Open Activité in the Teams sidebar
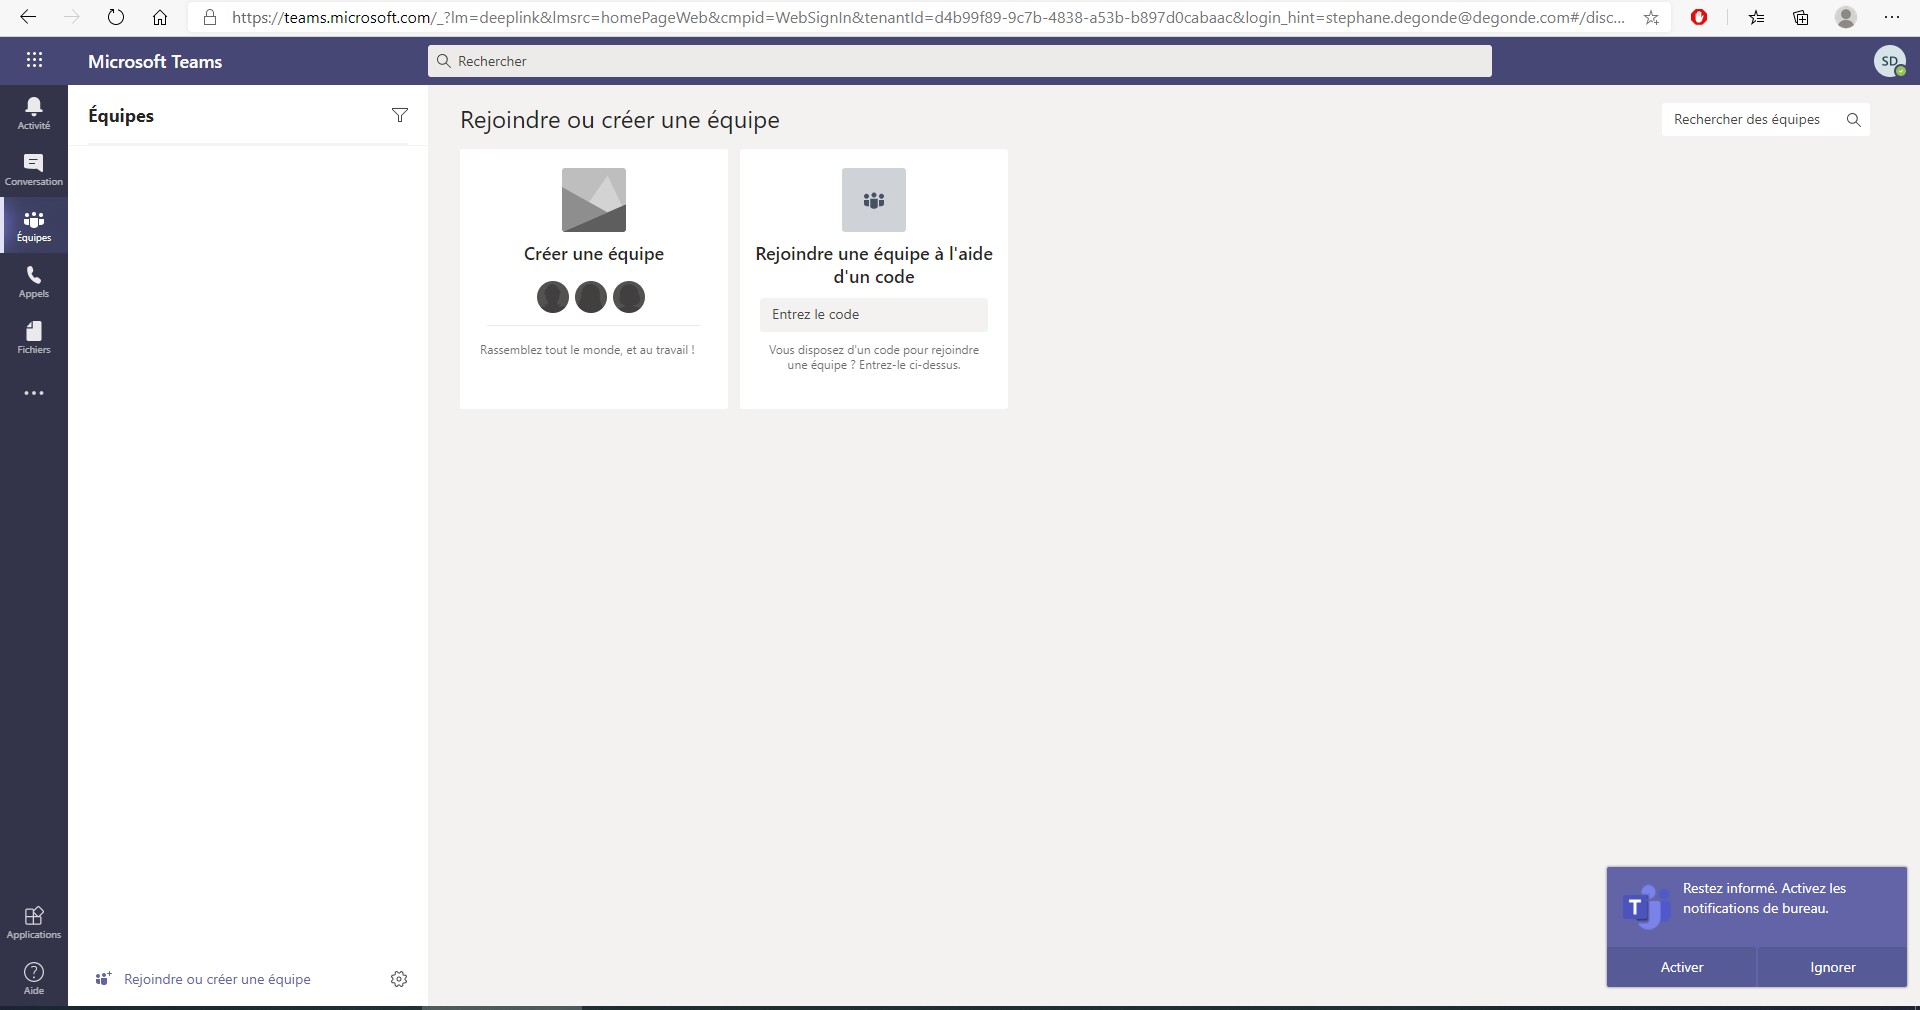 pos(34,113)
